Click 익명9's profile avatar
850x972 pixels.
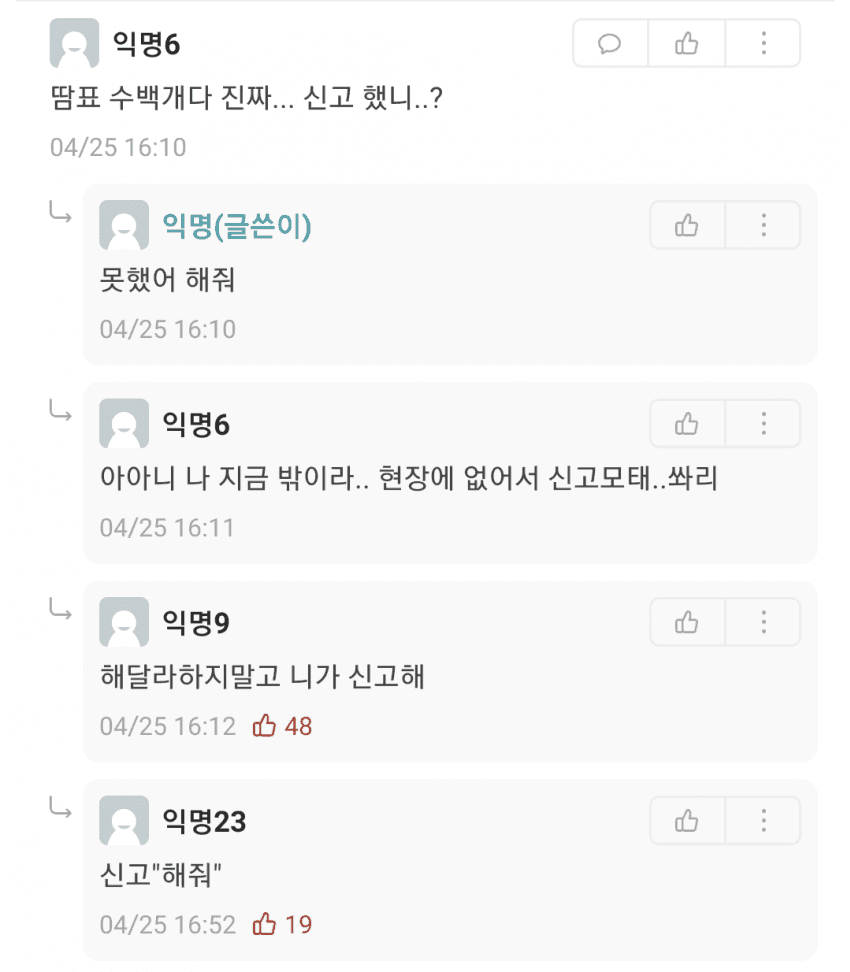click(x=124, y=622)
